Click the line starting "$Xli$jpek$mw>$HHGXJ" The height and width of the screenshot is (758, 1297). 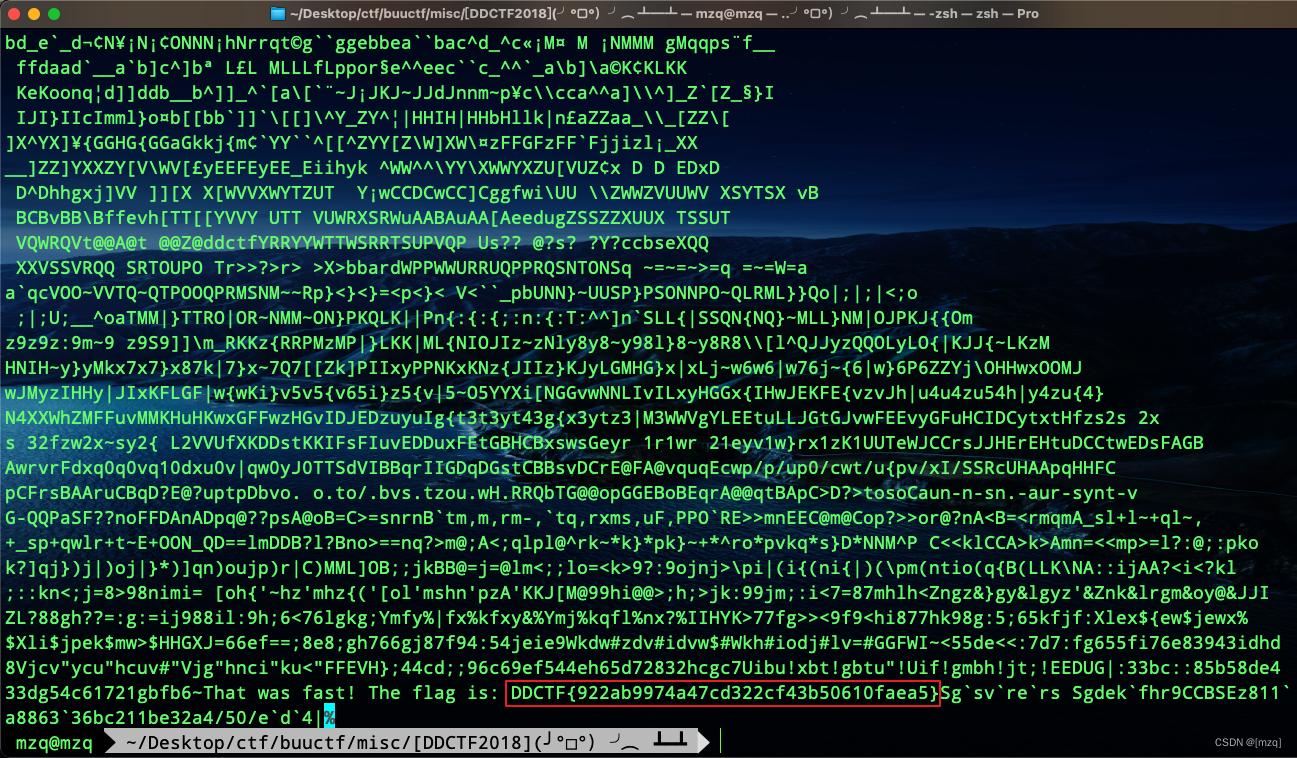click(x=644, y=643)
